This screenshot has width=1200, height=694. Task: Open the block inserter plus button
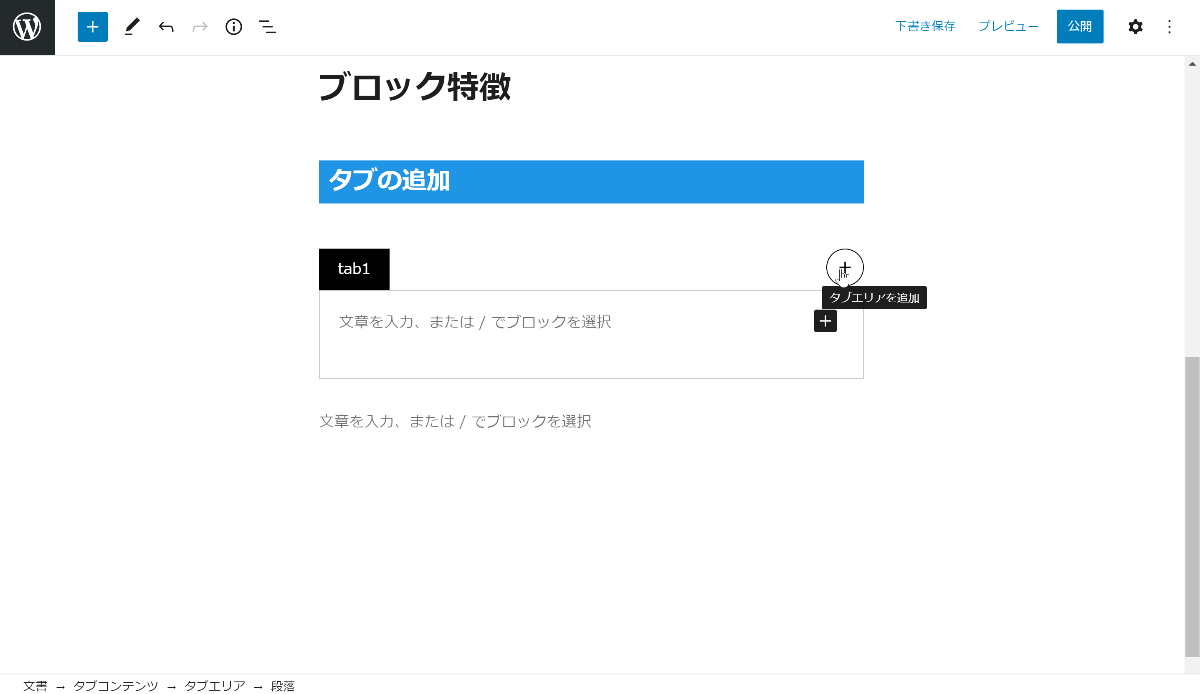point(92,27)
